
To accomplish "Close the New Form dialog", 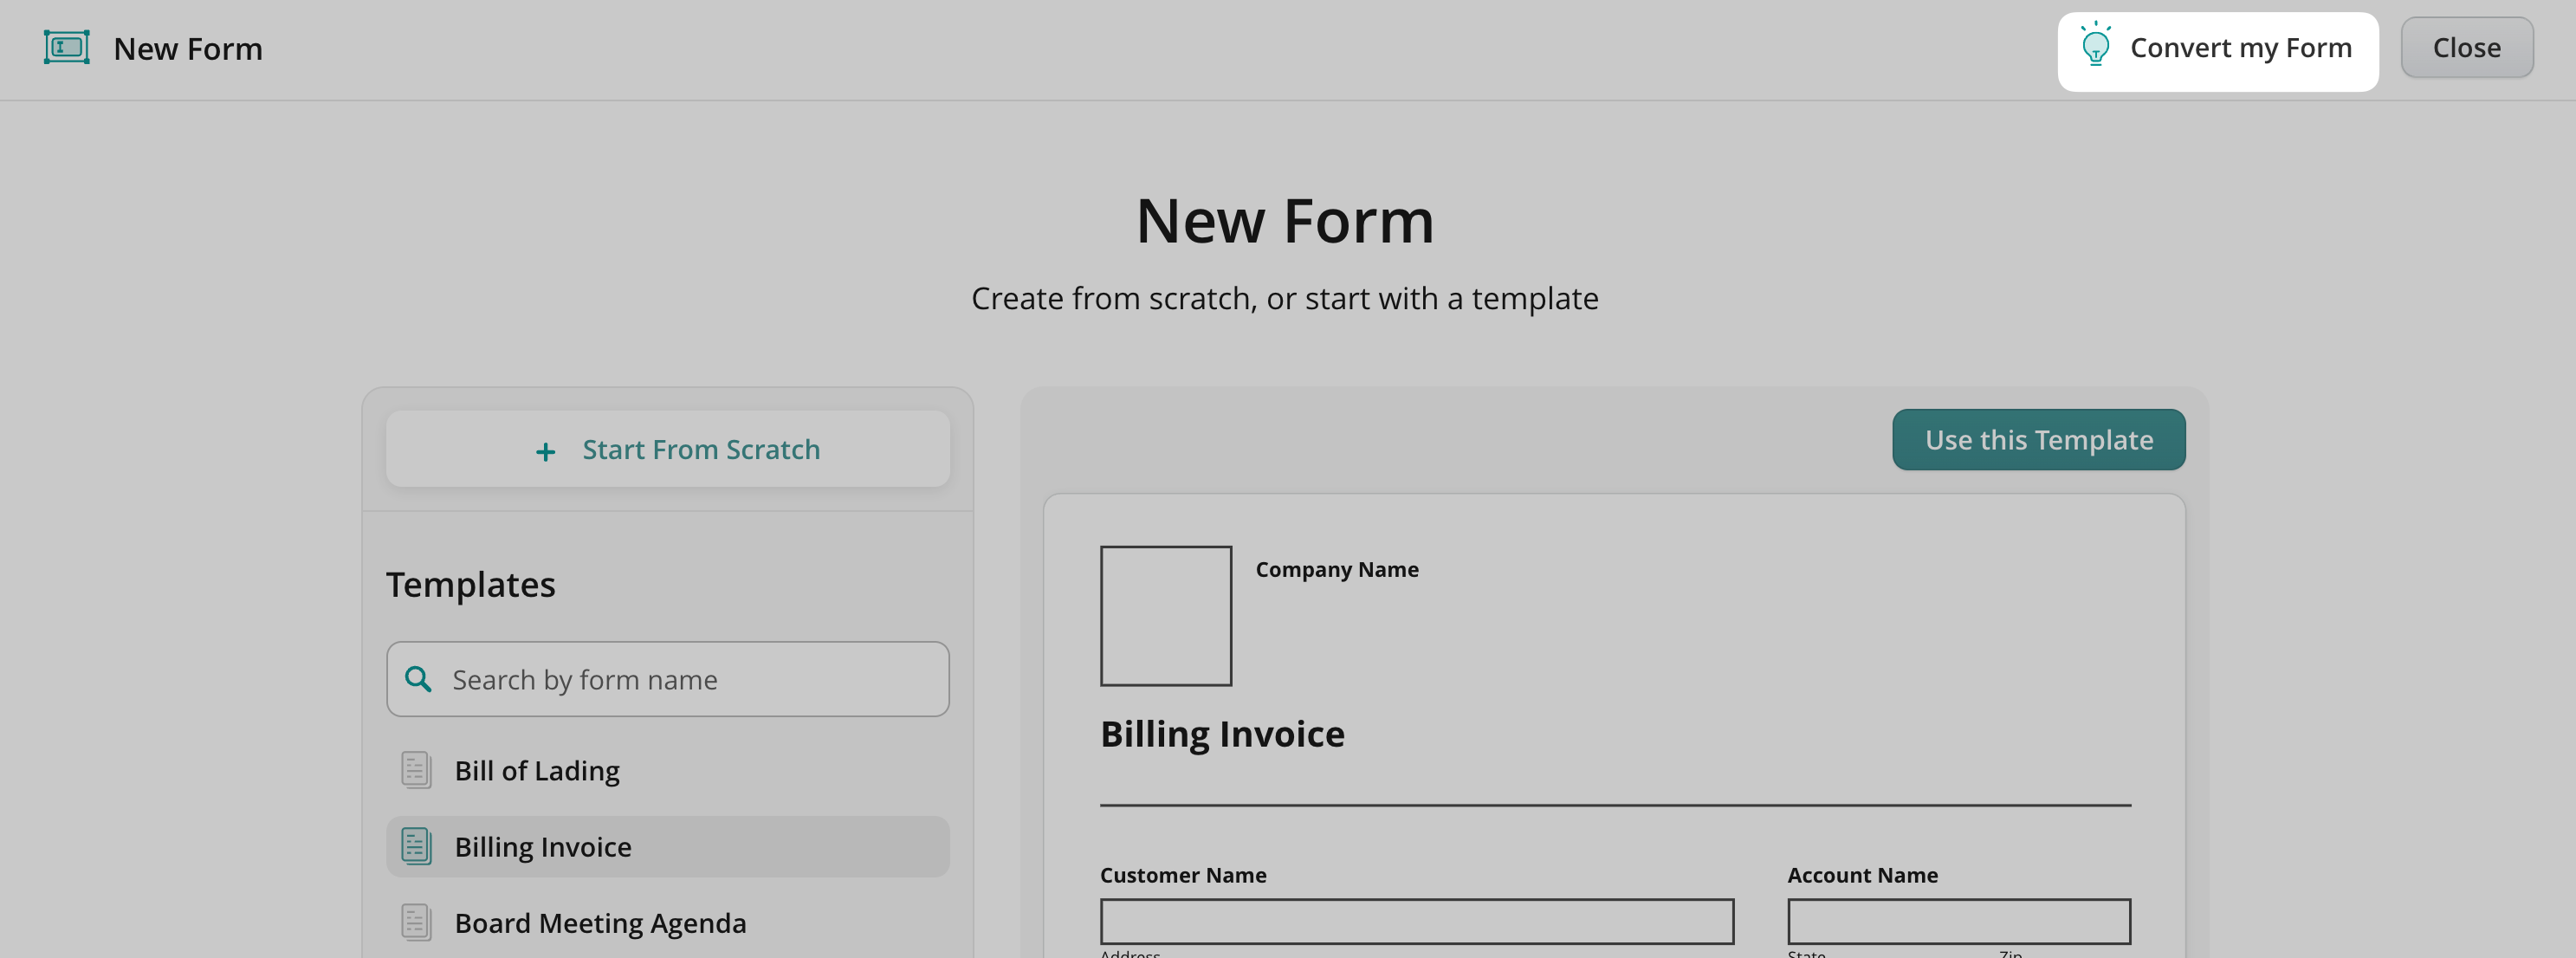I will (2466, 47).
